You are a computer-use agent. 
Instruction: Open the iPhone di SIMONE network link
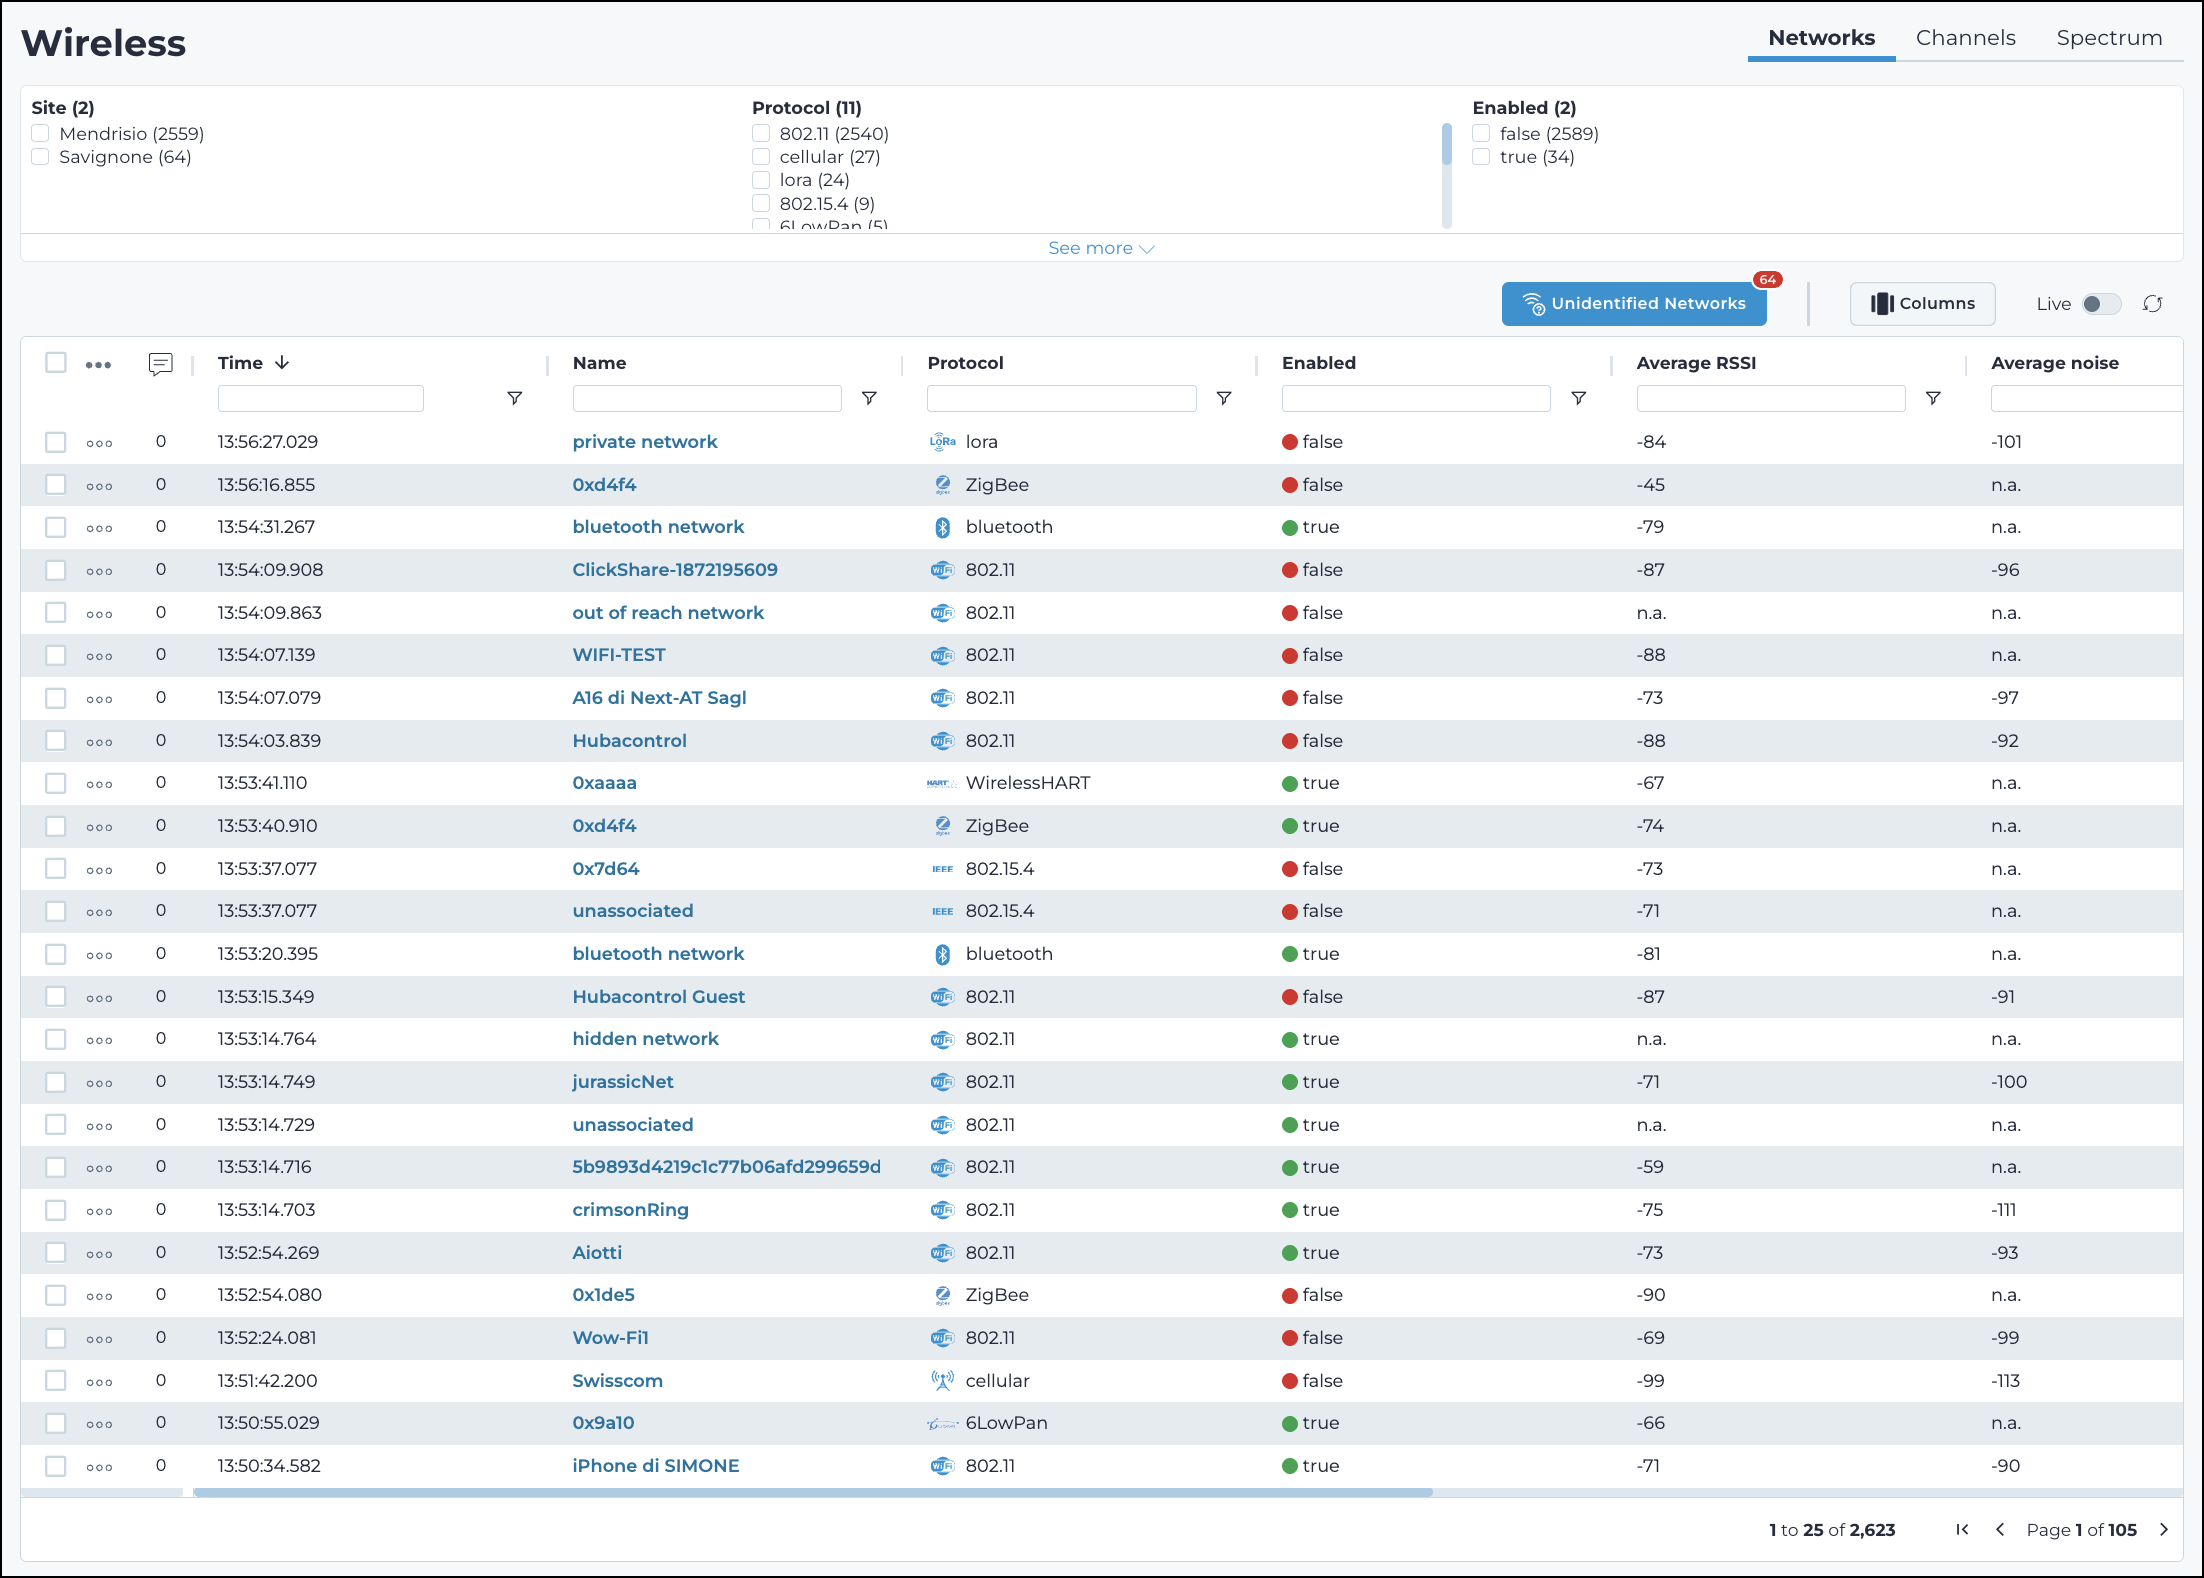pyautogui.click(x=655, y=1466)
